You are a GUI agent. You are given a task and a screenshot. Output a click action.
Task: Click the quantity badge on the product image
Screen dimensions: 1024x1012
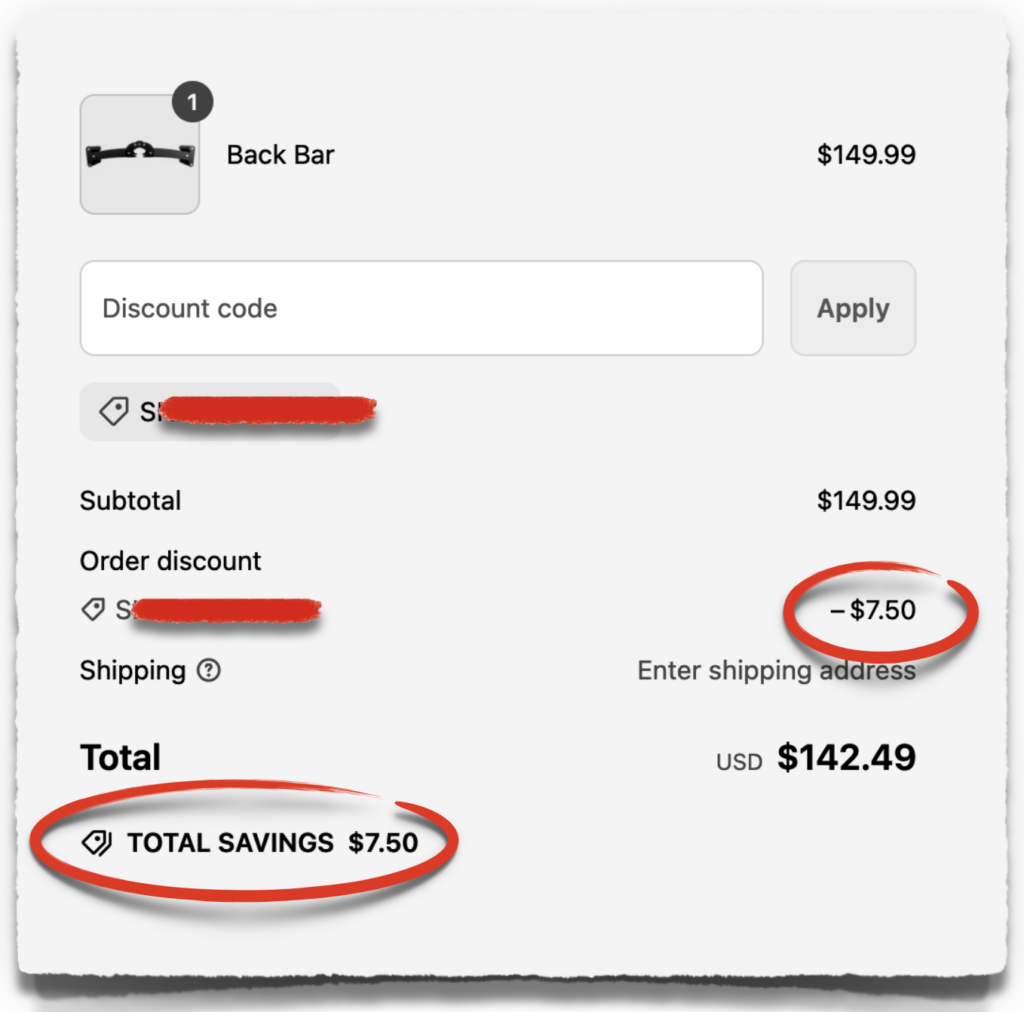click(x=192, y=101)
